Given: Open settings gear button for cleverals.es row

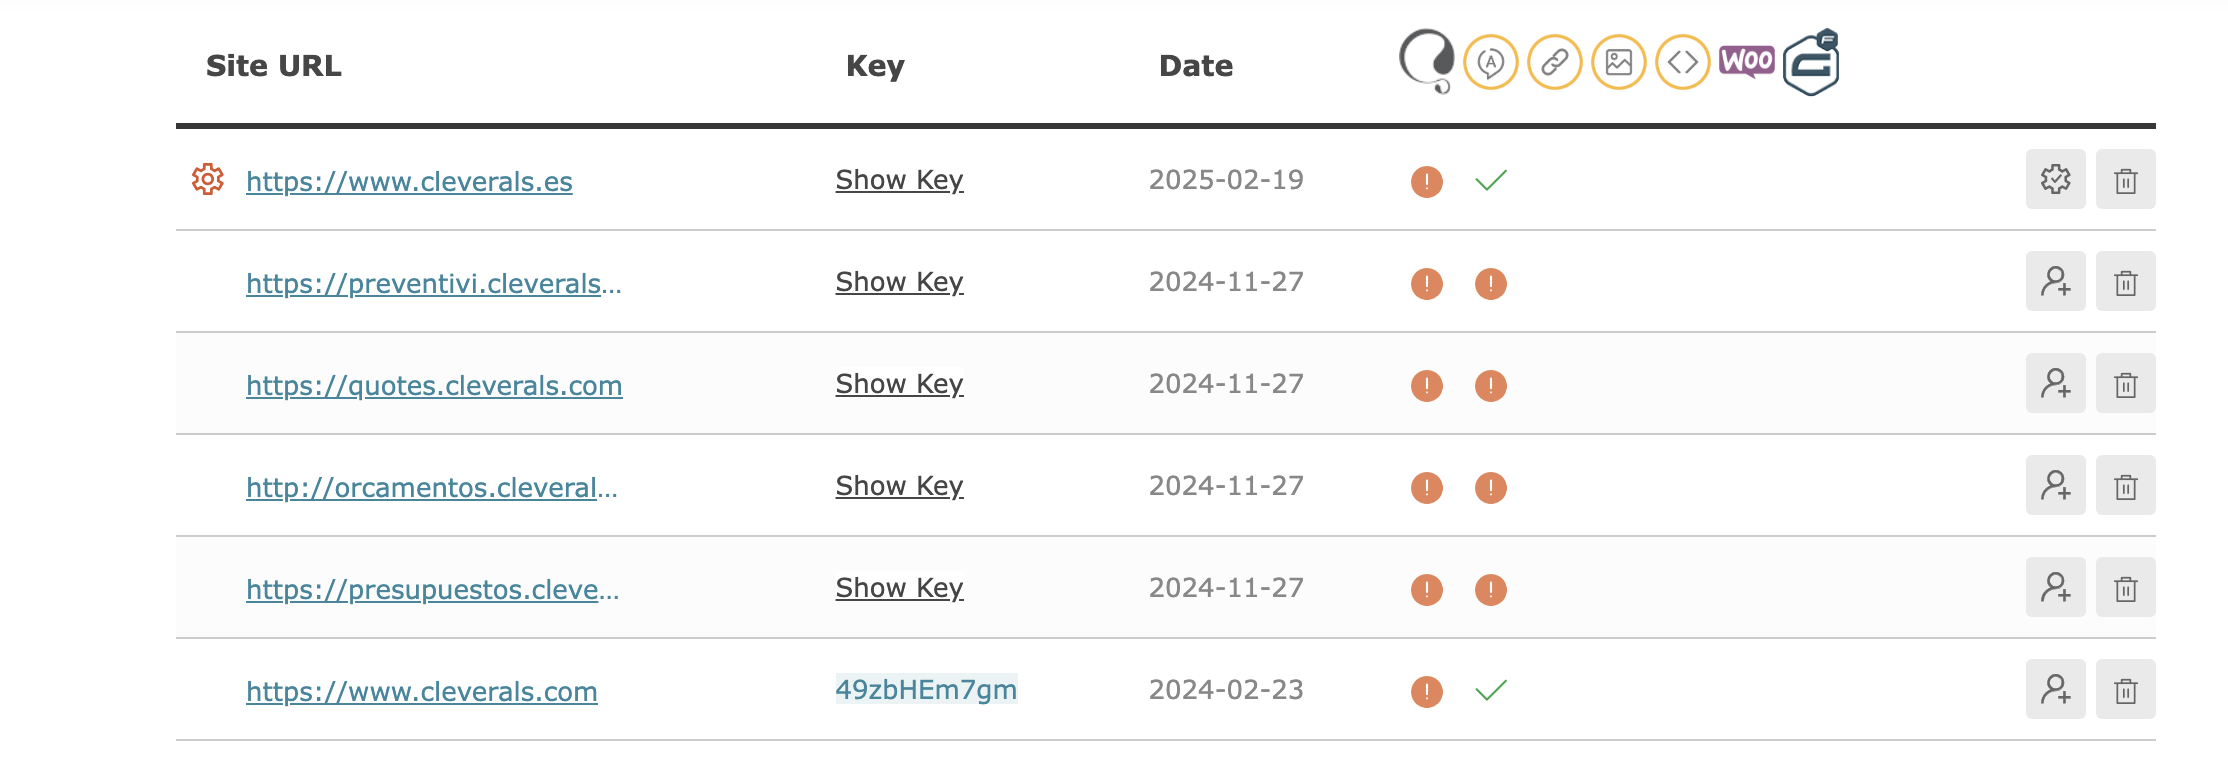Looking at the screenshot, I should click(x=2055, y=179).
